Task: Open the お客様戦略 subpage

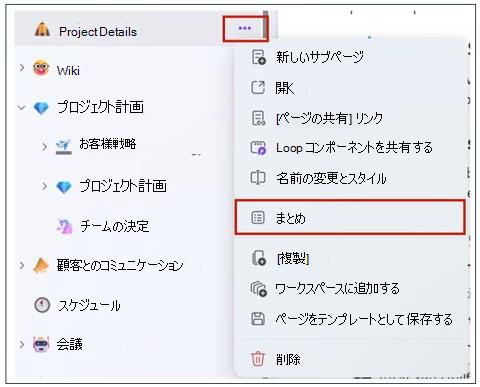Action: coord(107,144)
